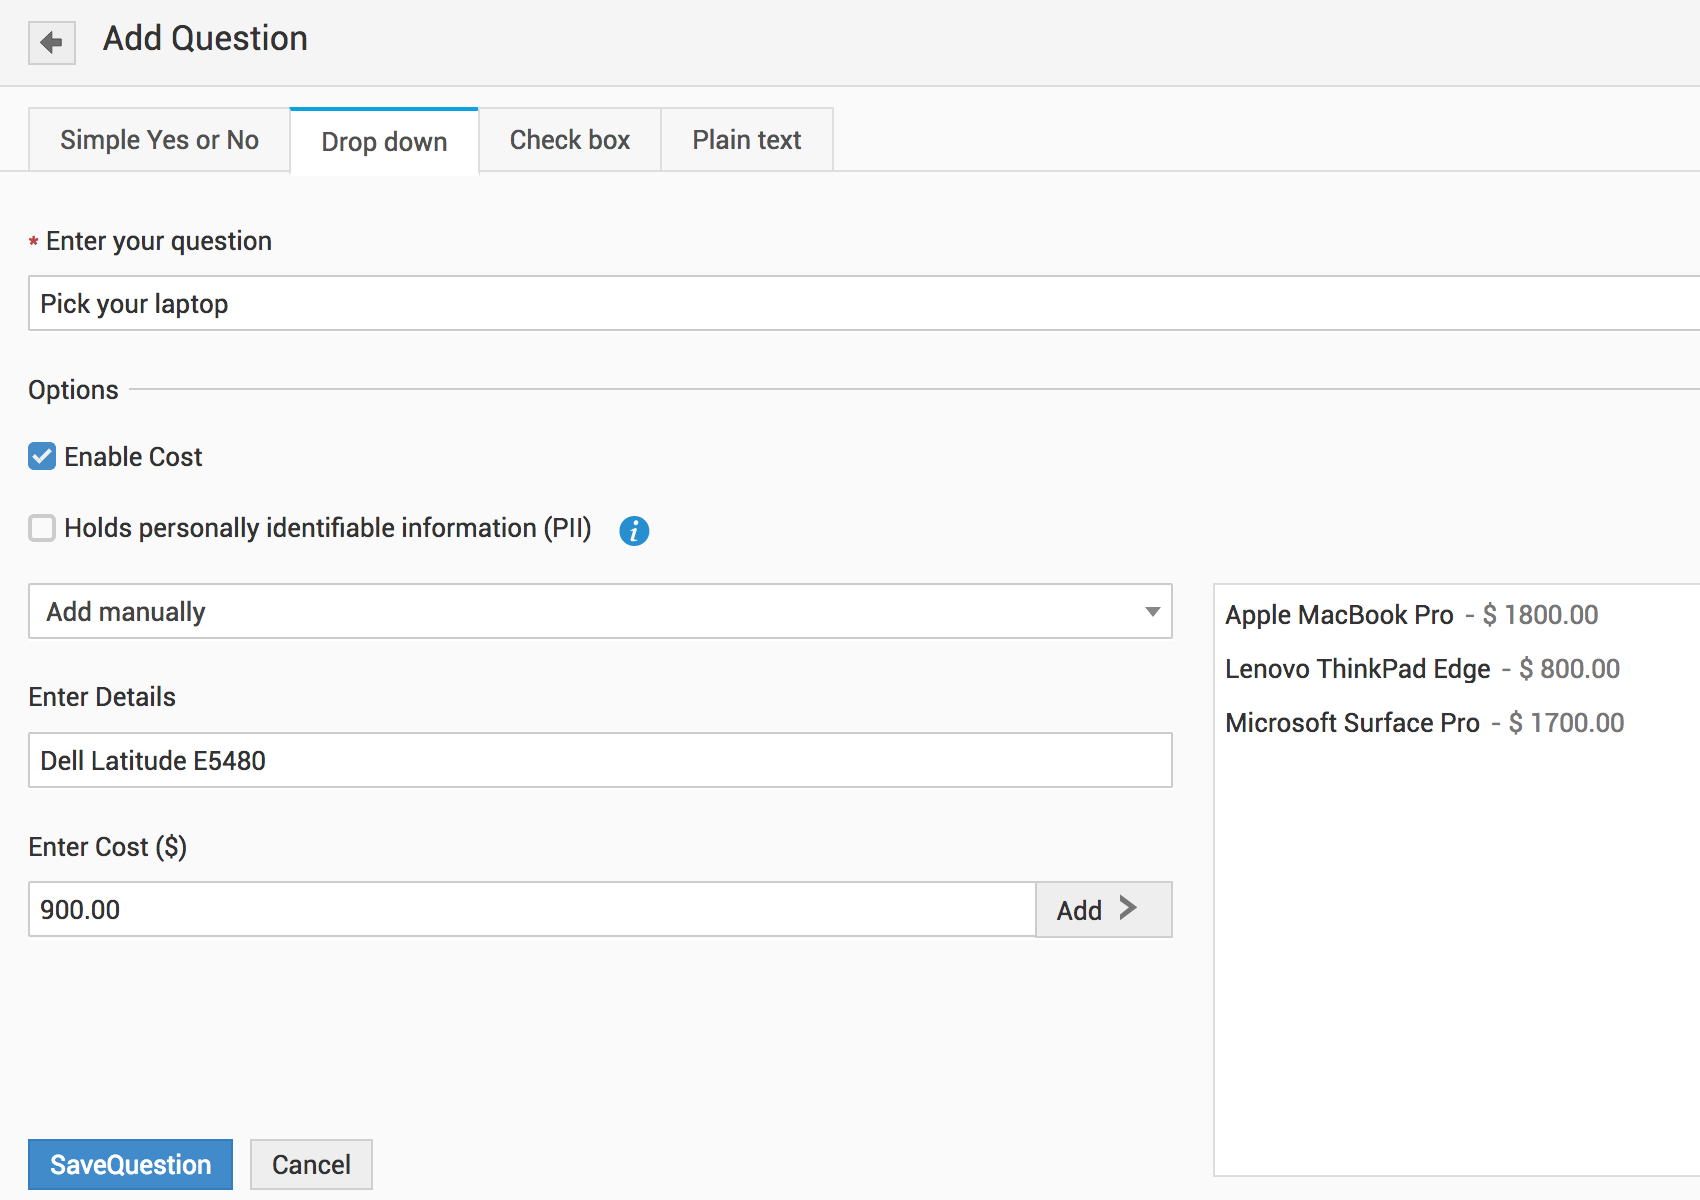Uncheck the Enable Cost checkbox
This screenshot has width=1700, height=1200.
(42, 457)
